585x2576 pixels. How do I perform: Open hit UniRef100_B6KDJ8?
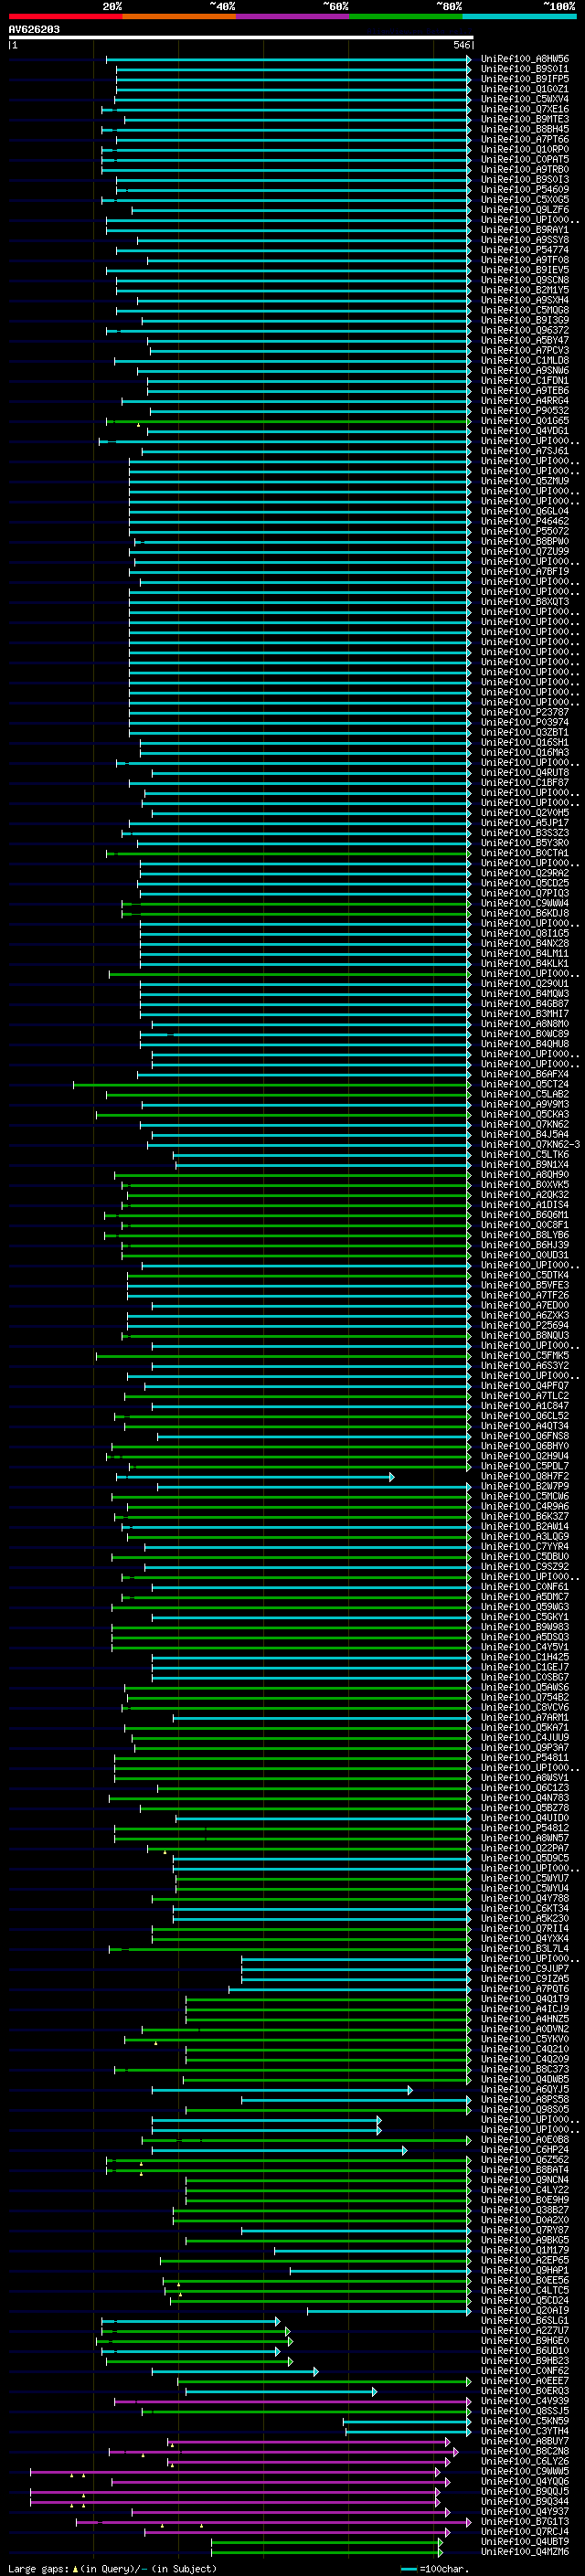pos(525,913)
